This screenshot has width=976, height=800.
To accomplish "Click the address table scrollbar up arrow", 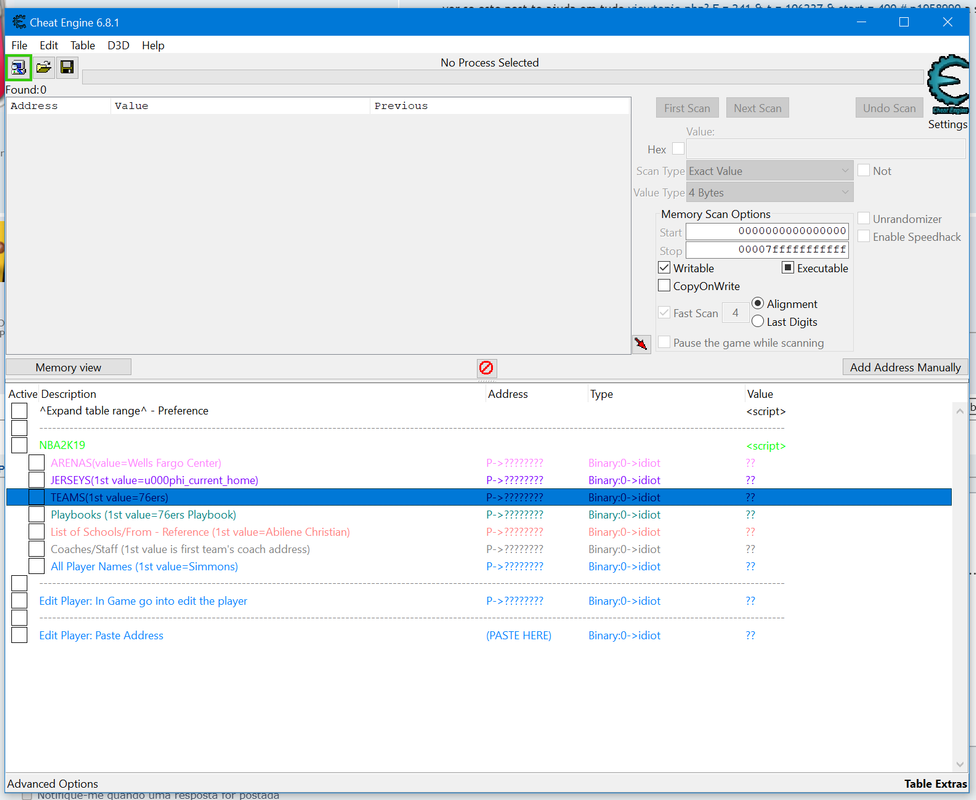I will 959,411.
